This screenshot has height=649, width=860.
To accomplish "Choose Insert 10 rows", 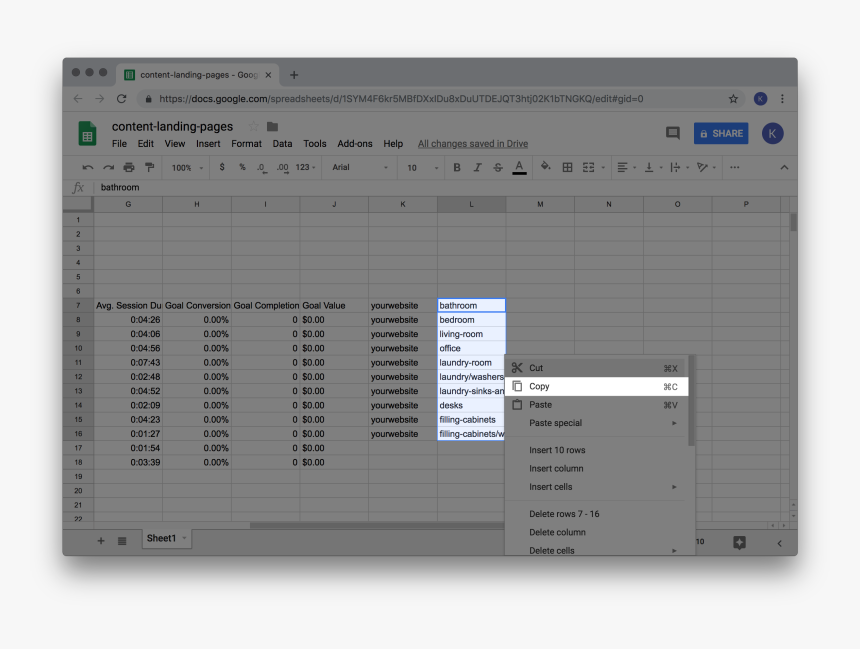I will pos(595,450).
